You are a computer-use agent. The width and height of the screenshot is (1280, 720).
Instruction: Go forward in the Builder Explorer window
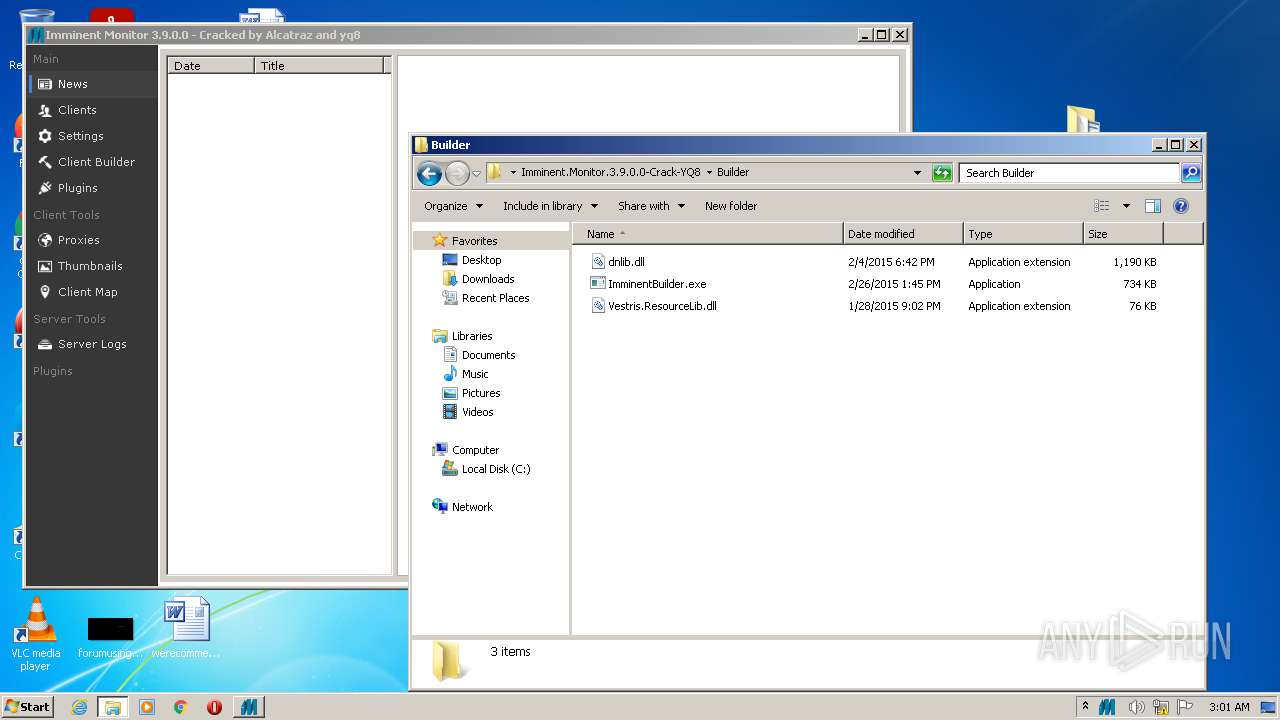point(457,173)
